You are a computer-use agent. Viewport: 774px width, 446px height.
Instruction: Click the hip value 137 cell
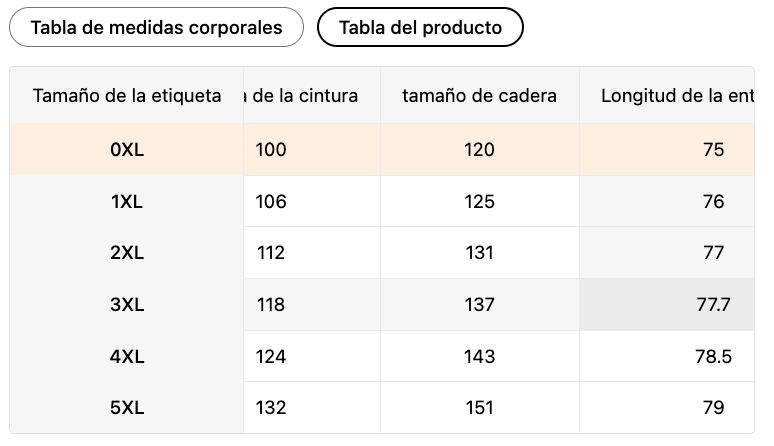(479, 305)
